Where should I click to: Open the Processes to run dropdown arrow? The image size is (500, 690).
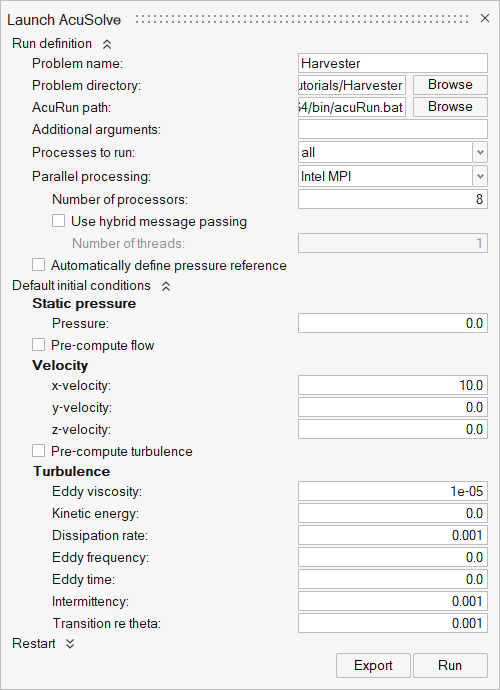(x=480, y=152)
